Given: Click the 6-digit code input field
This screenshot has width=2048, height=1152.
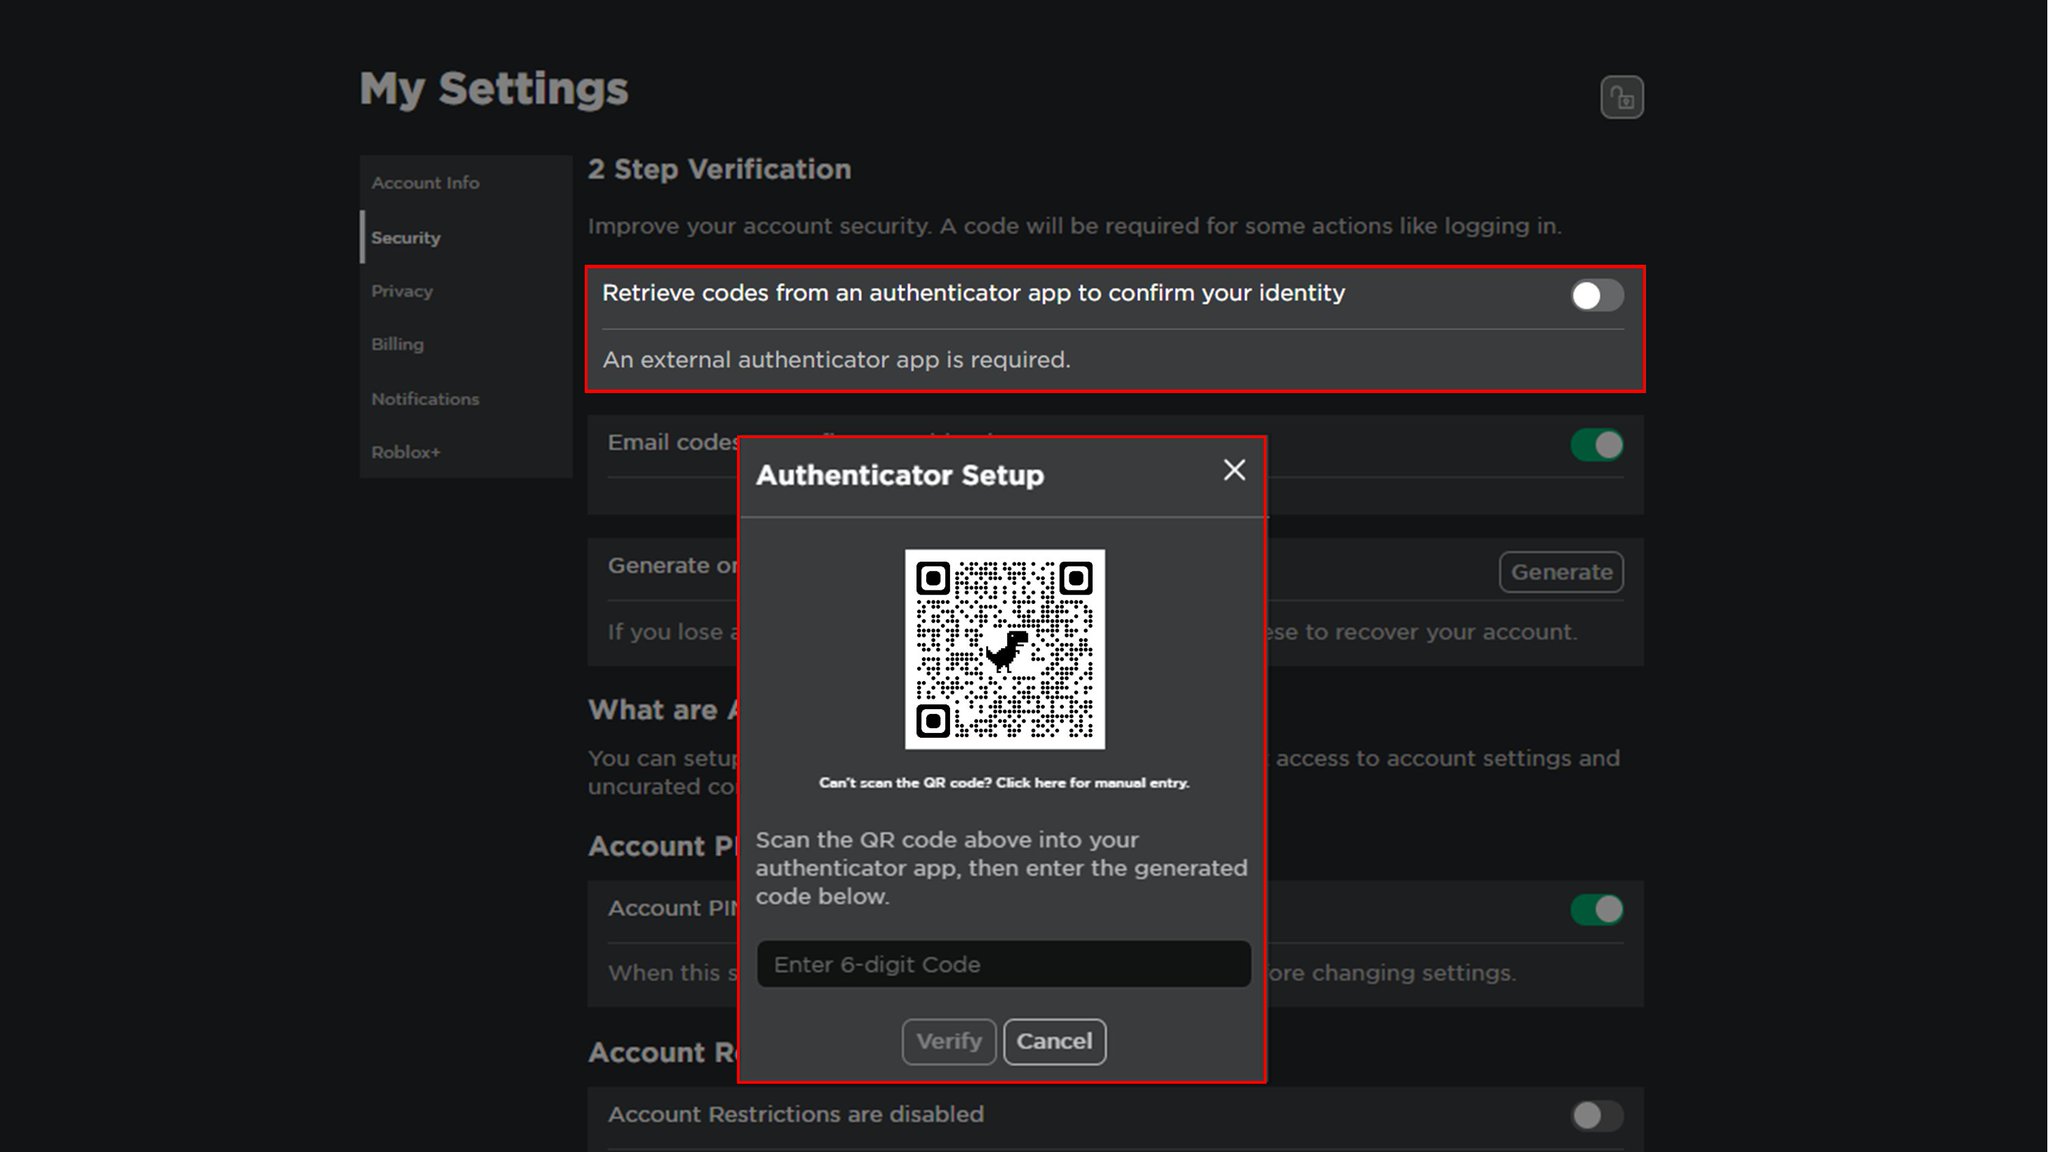Looking at the screenshot, I should click(1003, 964).
